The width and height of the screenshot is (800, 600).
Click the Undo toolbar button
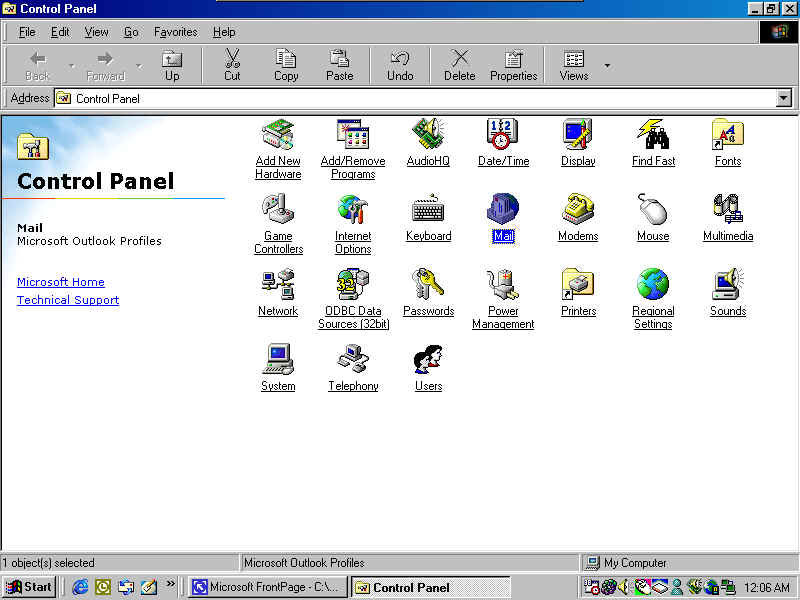point(400,65)
